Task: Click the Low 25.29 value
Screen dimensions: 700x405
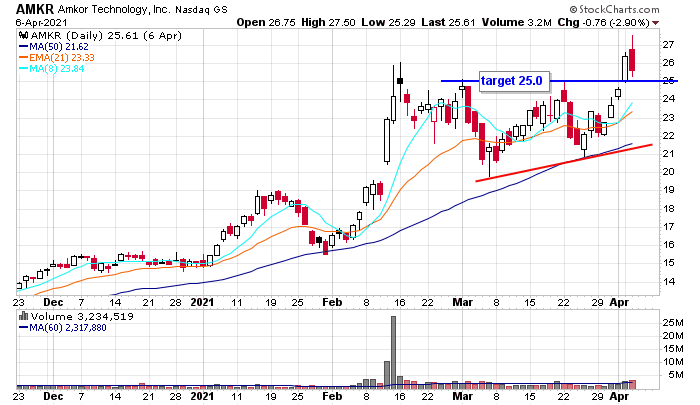Action: (x=389, y=22)
